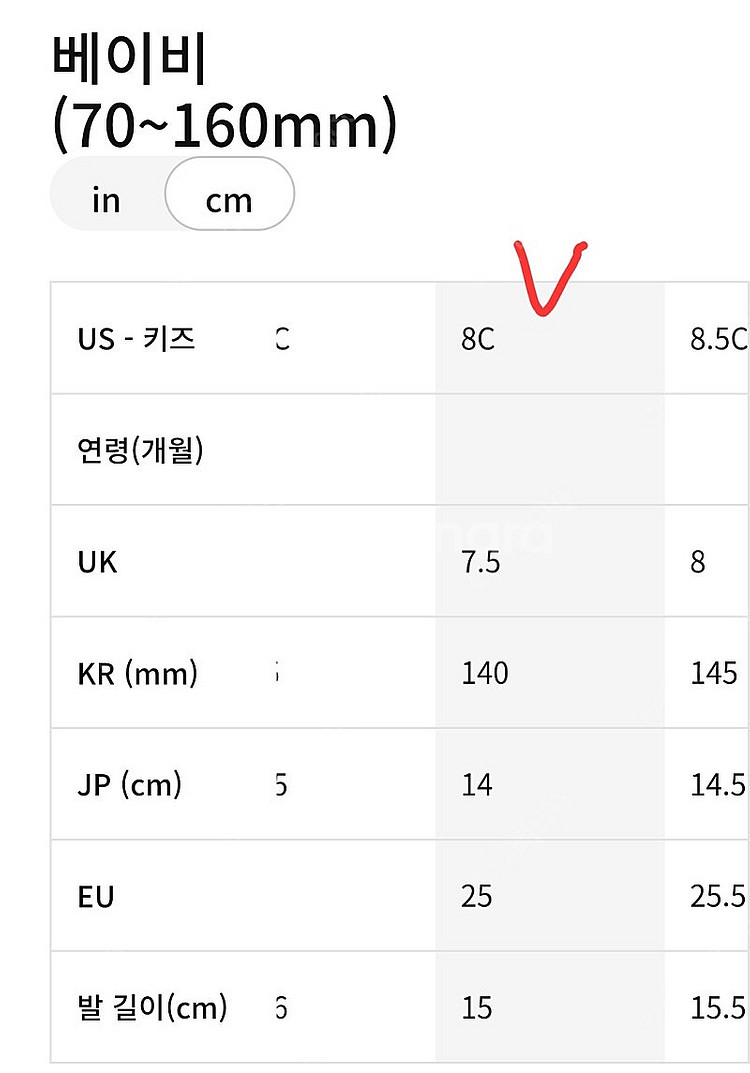
Task: Click the UK 7.5 size cell
Action: pyautogui.click(x=549, y=561)
